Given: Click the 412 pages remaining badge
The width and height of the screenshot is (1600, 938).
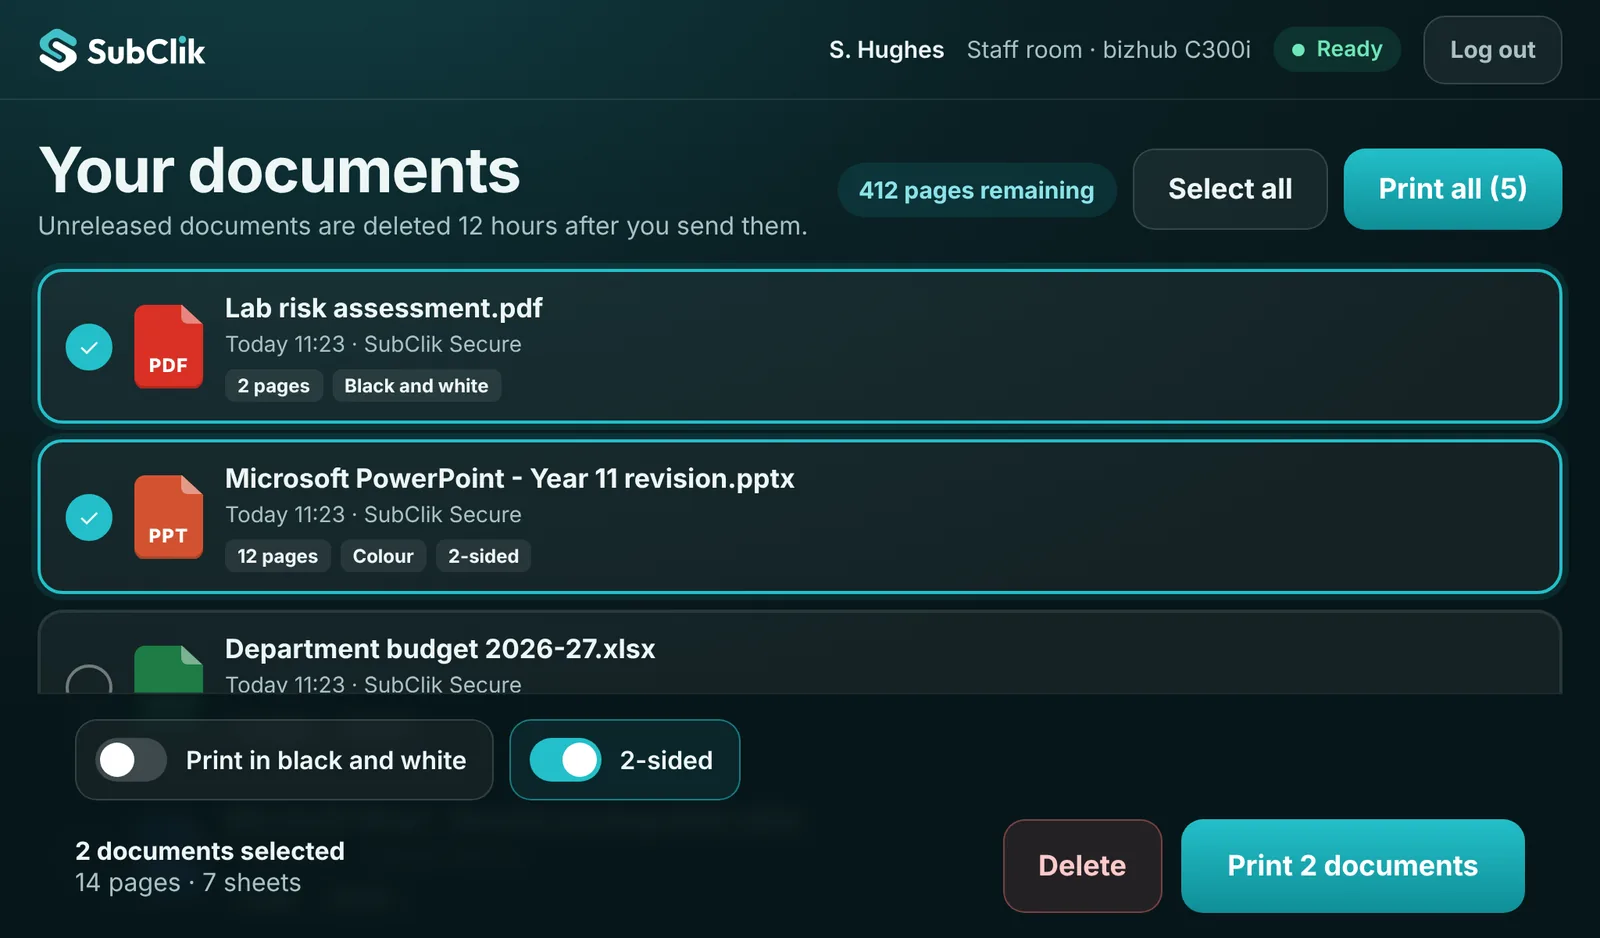Looking at the screenshot, I should click(976, 190).
